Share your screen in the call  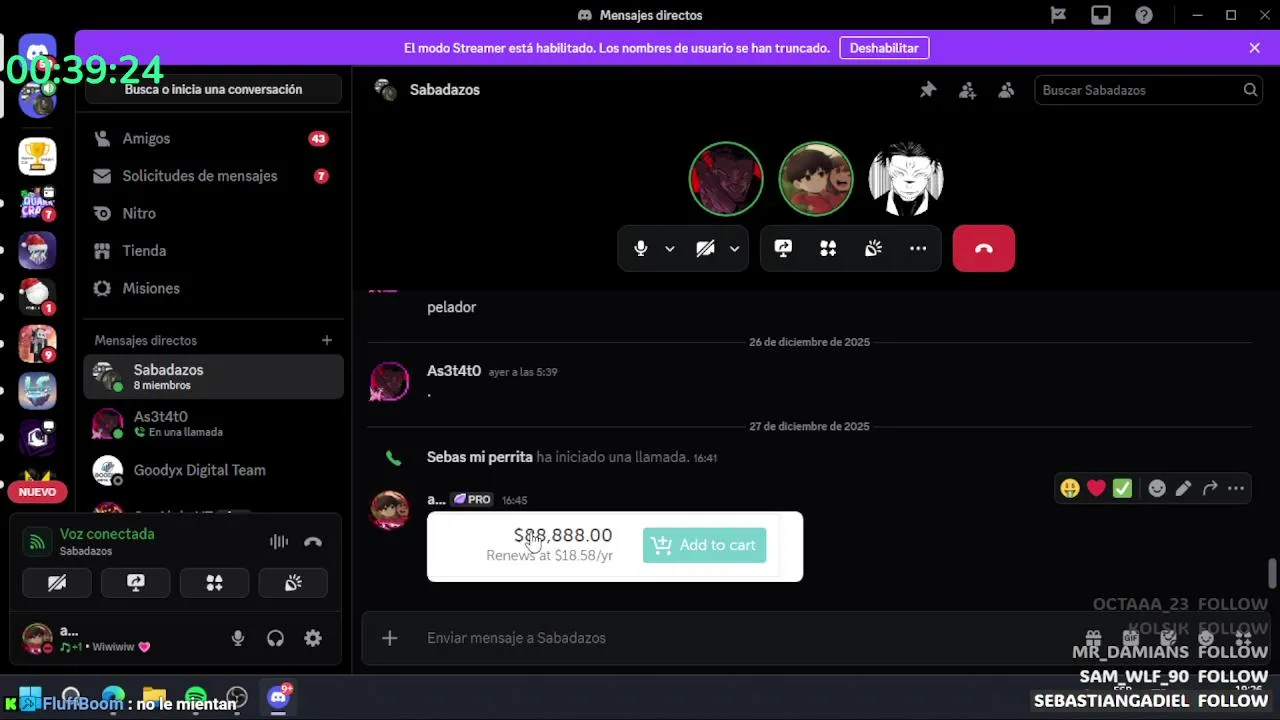point(783,249)
